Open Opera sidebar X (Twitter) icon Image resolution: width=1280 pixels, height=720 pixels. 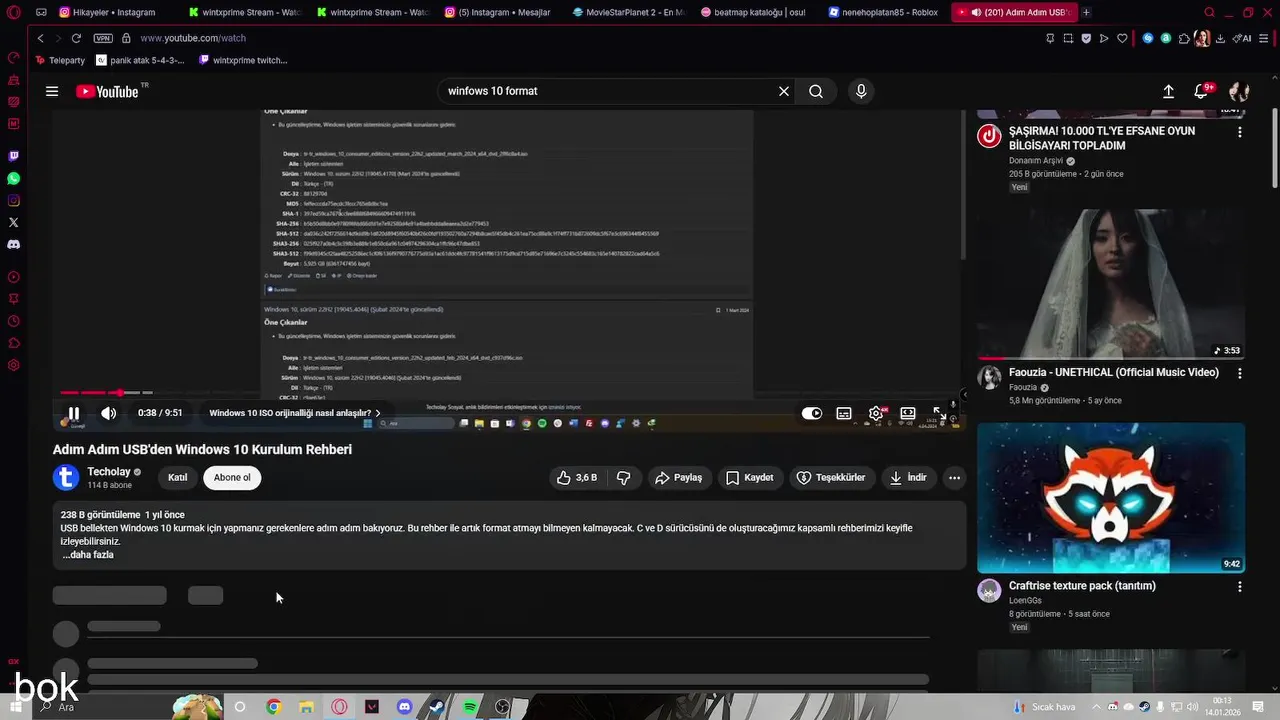(13, 222)
